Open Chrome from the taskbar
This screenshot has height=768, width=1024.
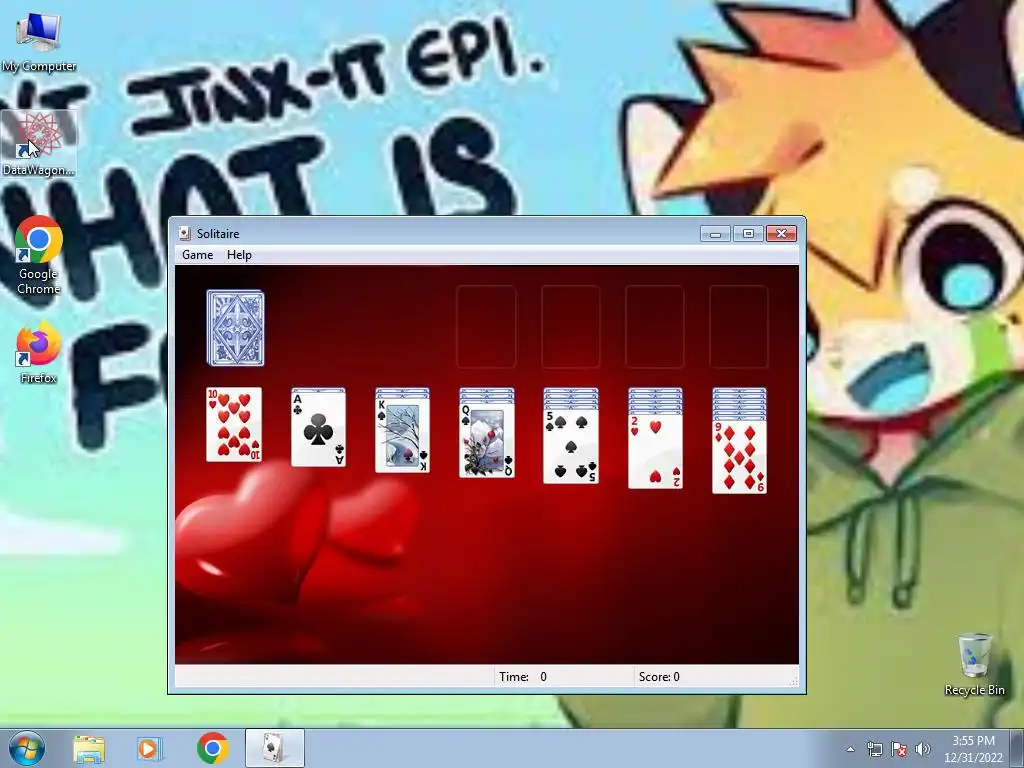point(212,748)
